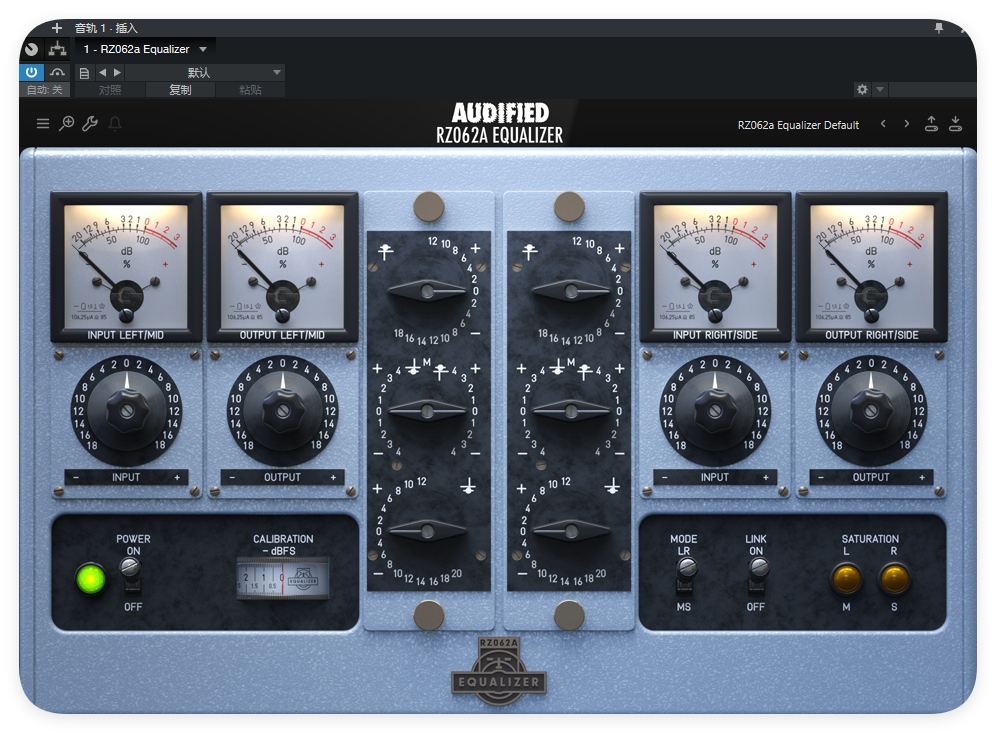Click the zoom magnifier icon

coord(66,123)
